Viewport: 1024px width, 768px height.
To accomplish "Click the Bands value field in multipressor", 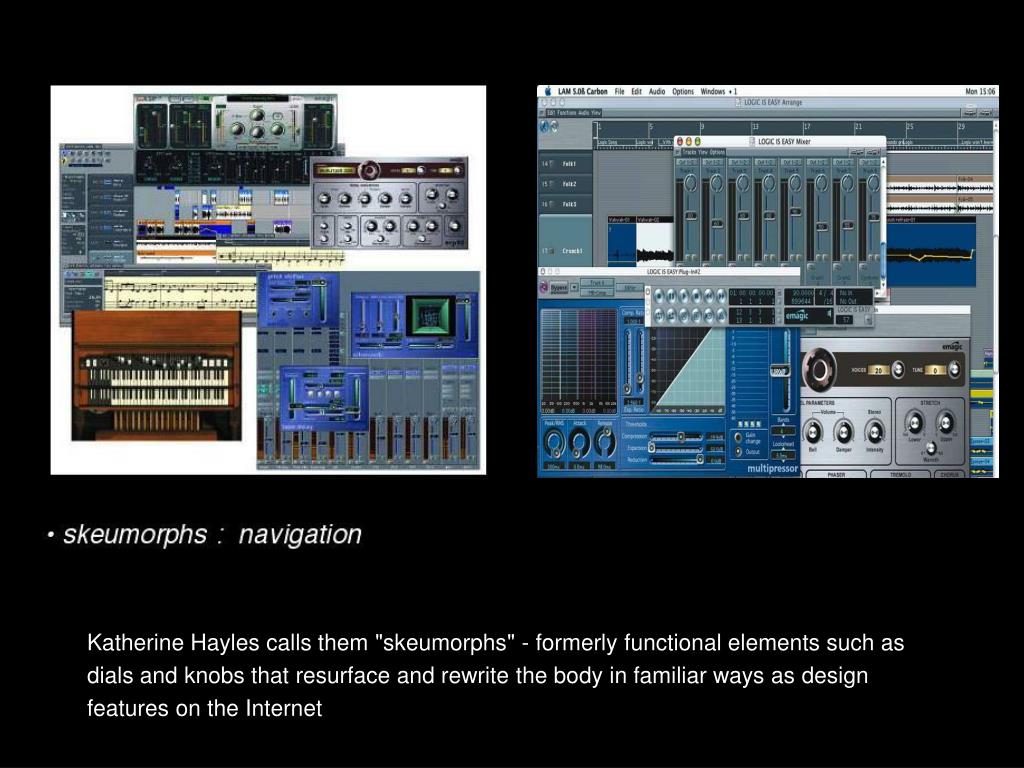I will 782,432.
